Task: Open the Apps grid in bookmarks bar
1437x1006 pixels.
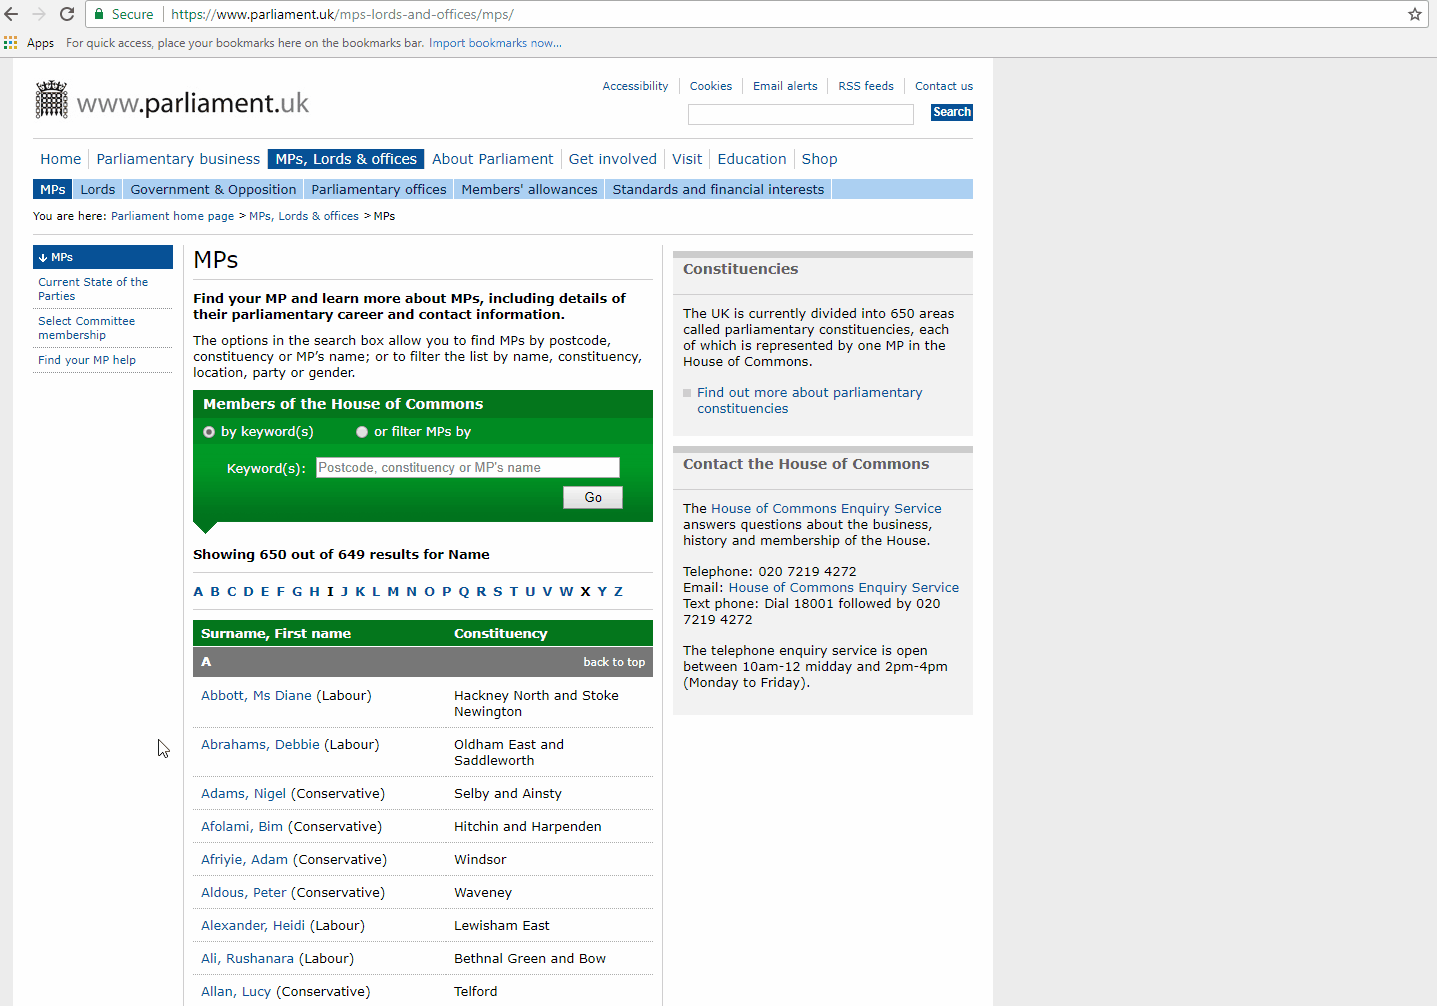Action: pyautogui.click(x=11, y=43)
